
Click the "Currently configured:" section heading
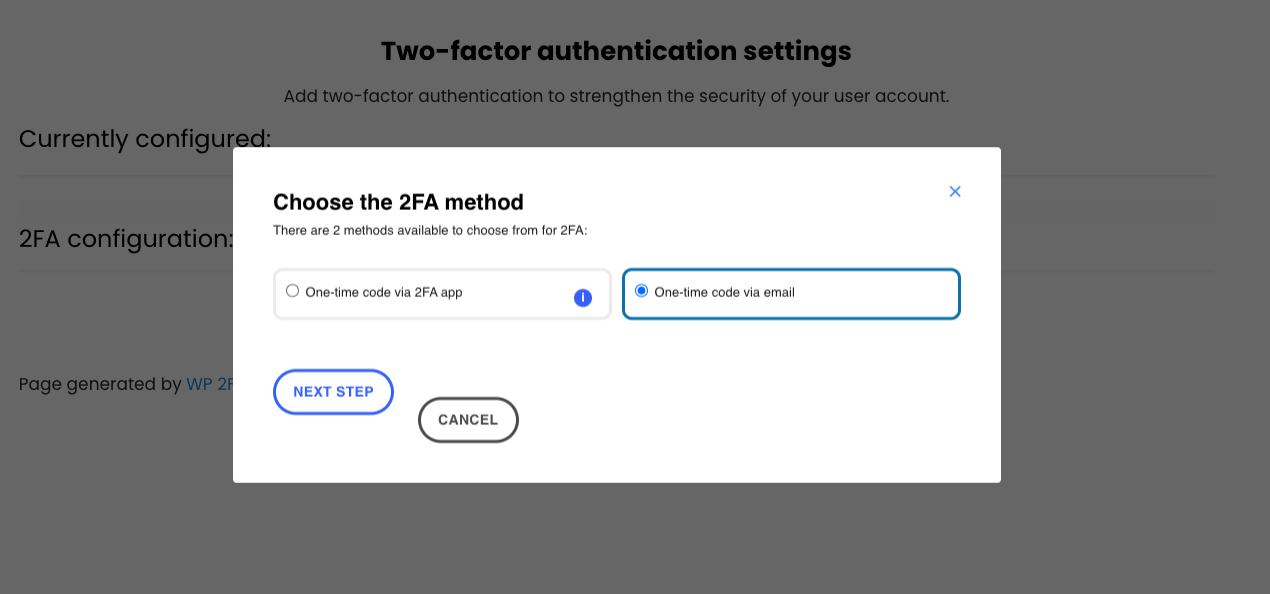145,139
